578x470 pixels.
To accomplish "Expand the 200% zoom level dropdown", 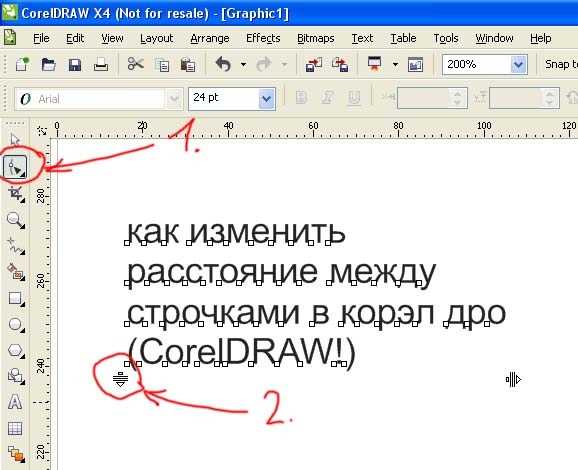I will (x=519, y=65).
